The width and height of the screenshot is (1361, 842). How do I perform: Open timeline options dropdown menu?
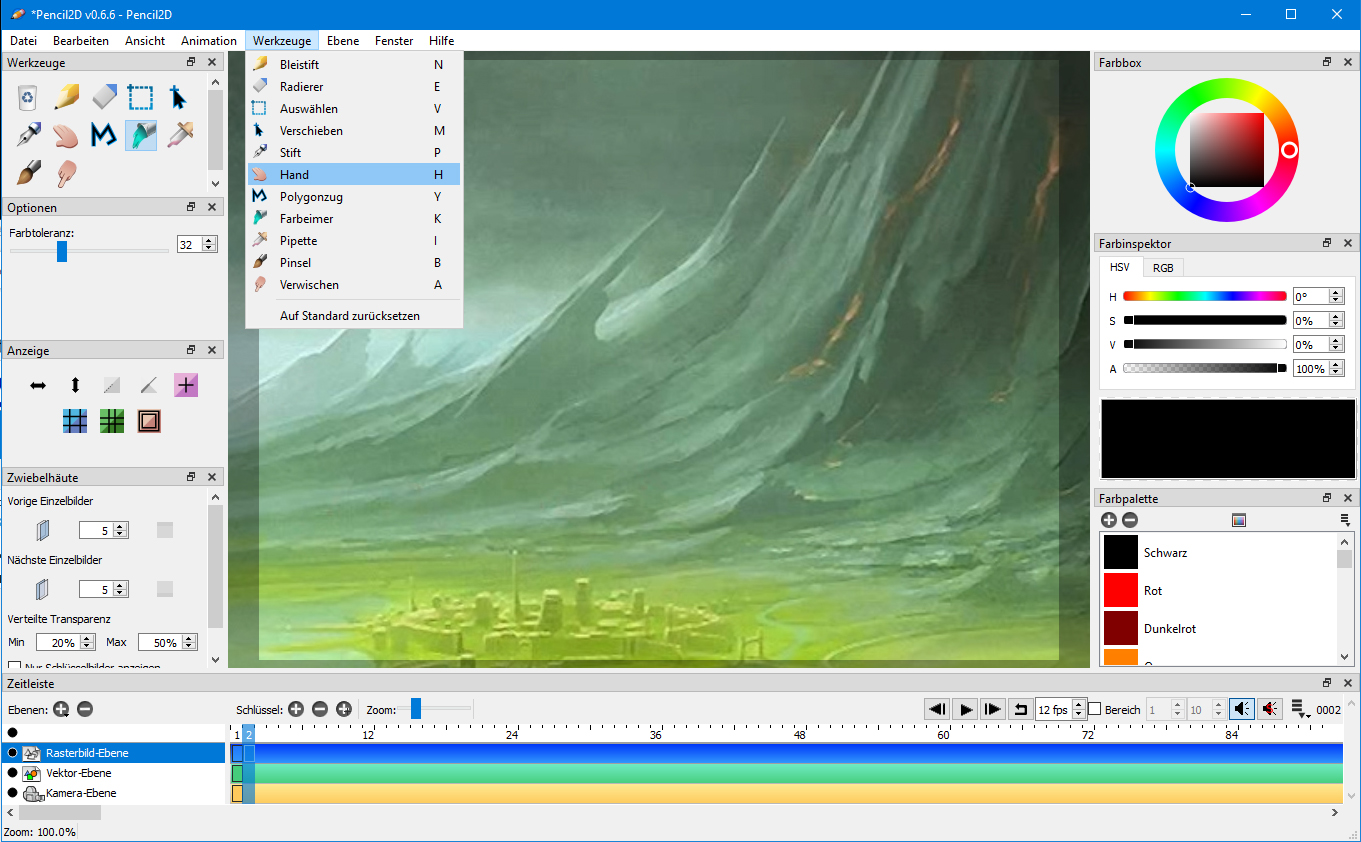[1299, 709]
